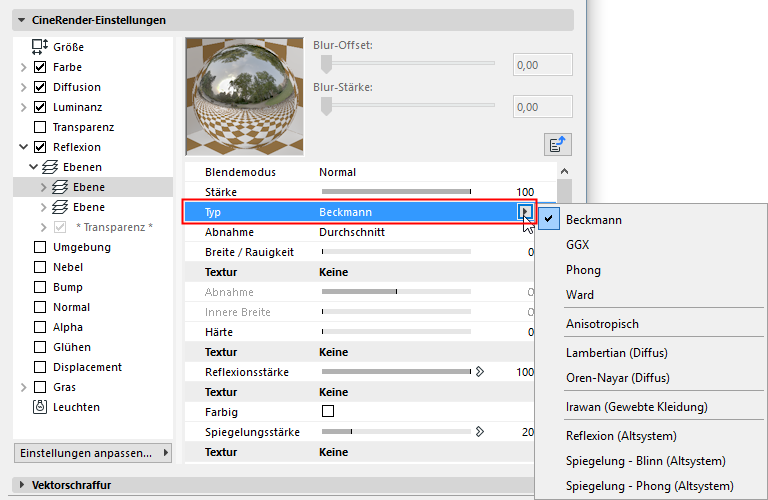Click the Blur-Offset value field
This screenshot has width=768, height=500.
[543, 65]
